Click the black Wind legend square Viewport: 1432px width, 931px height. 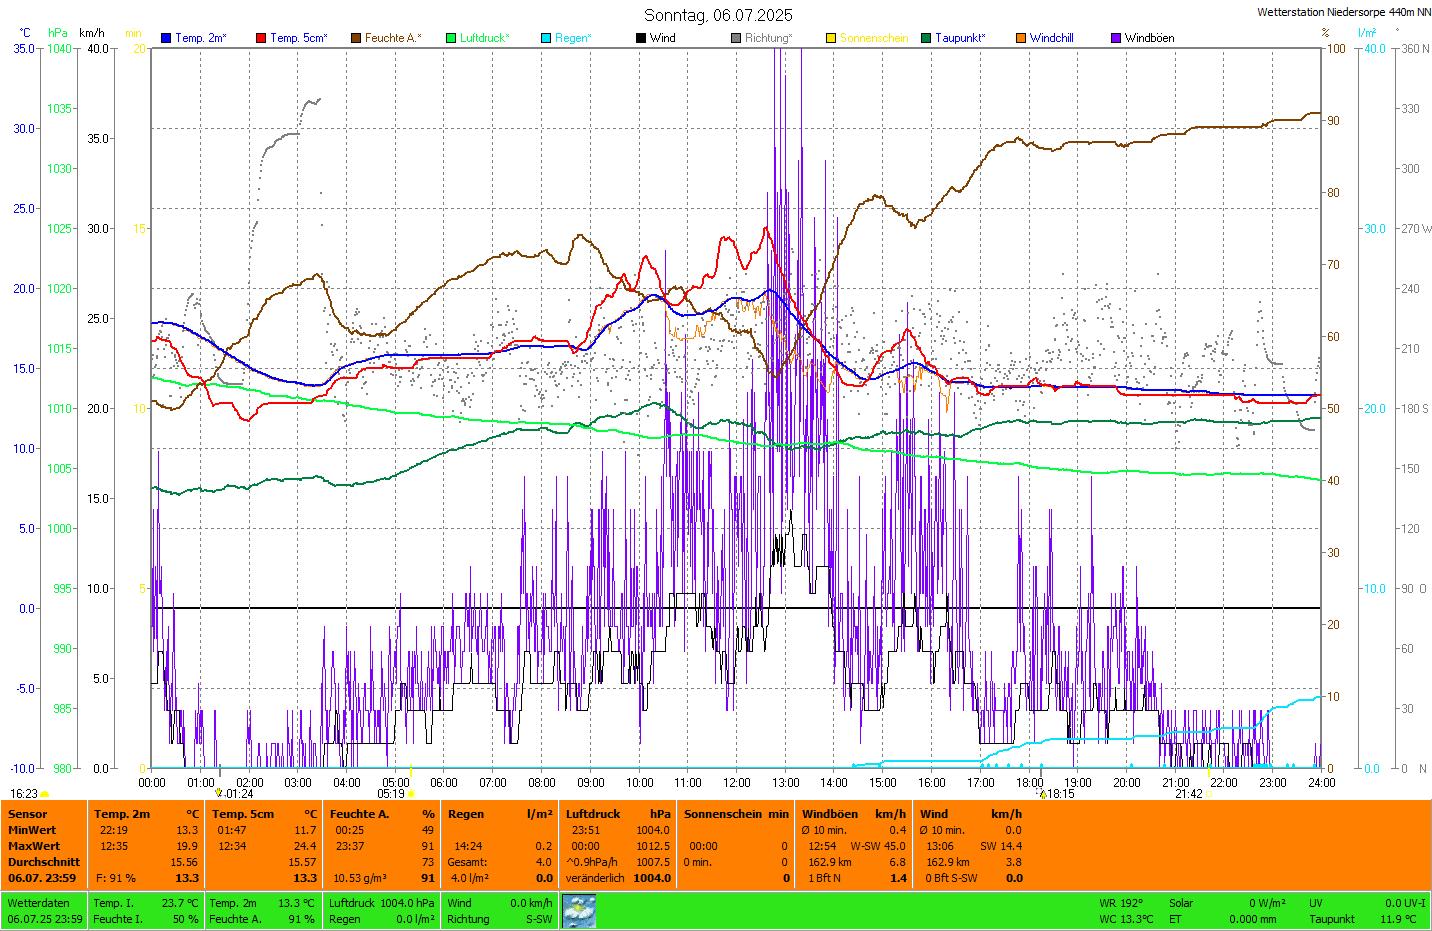point(641,38)
